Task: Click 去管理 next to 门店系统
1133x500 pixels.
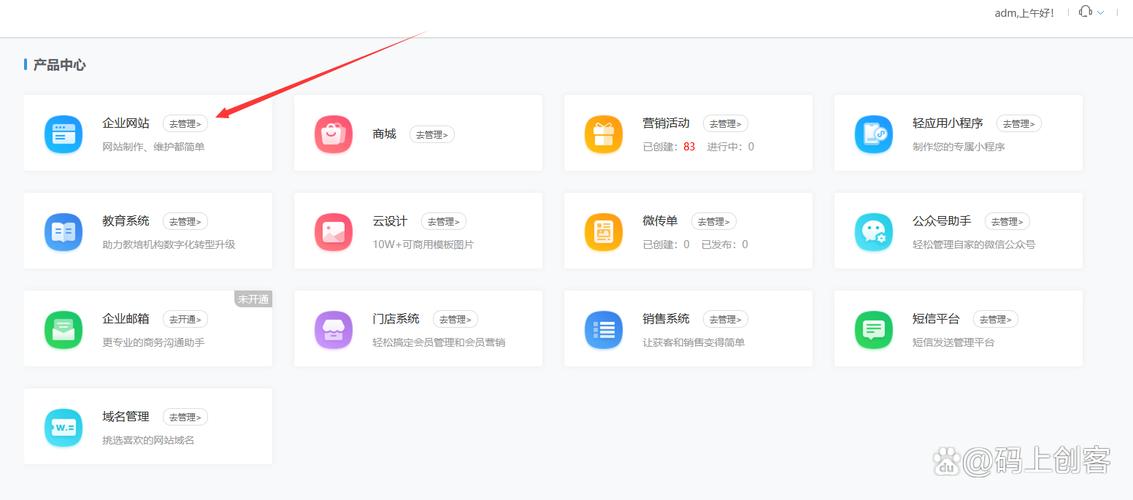Action: pos(455,319)
